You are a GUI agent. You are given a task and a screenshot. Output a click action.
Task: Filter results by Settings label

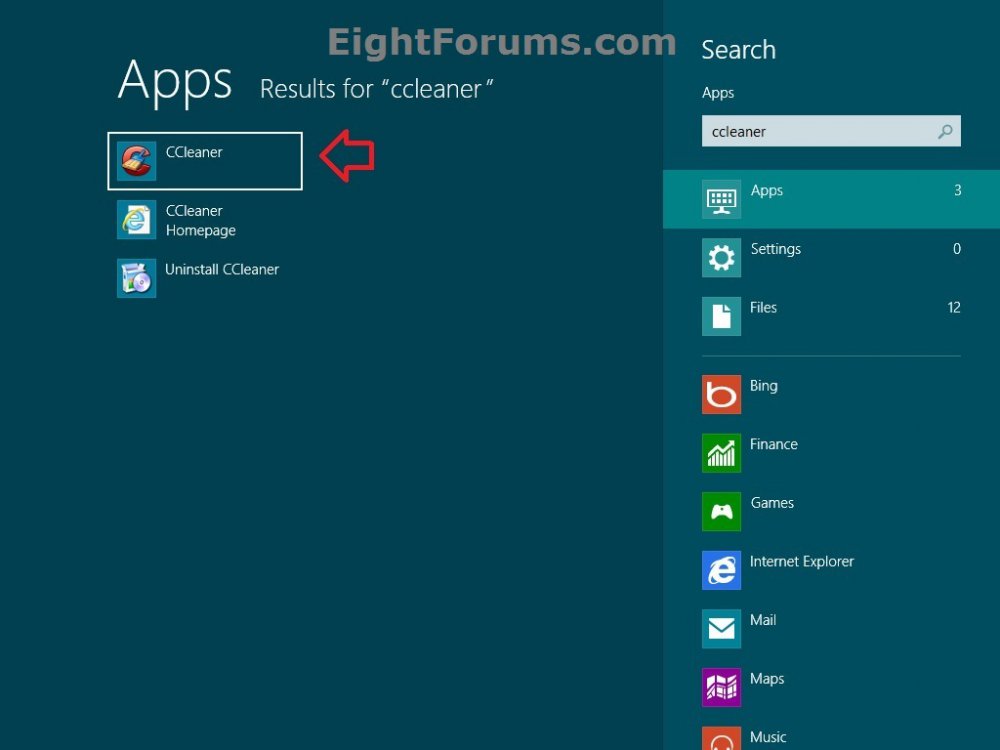tap(776, 249)
